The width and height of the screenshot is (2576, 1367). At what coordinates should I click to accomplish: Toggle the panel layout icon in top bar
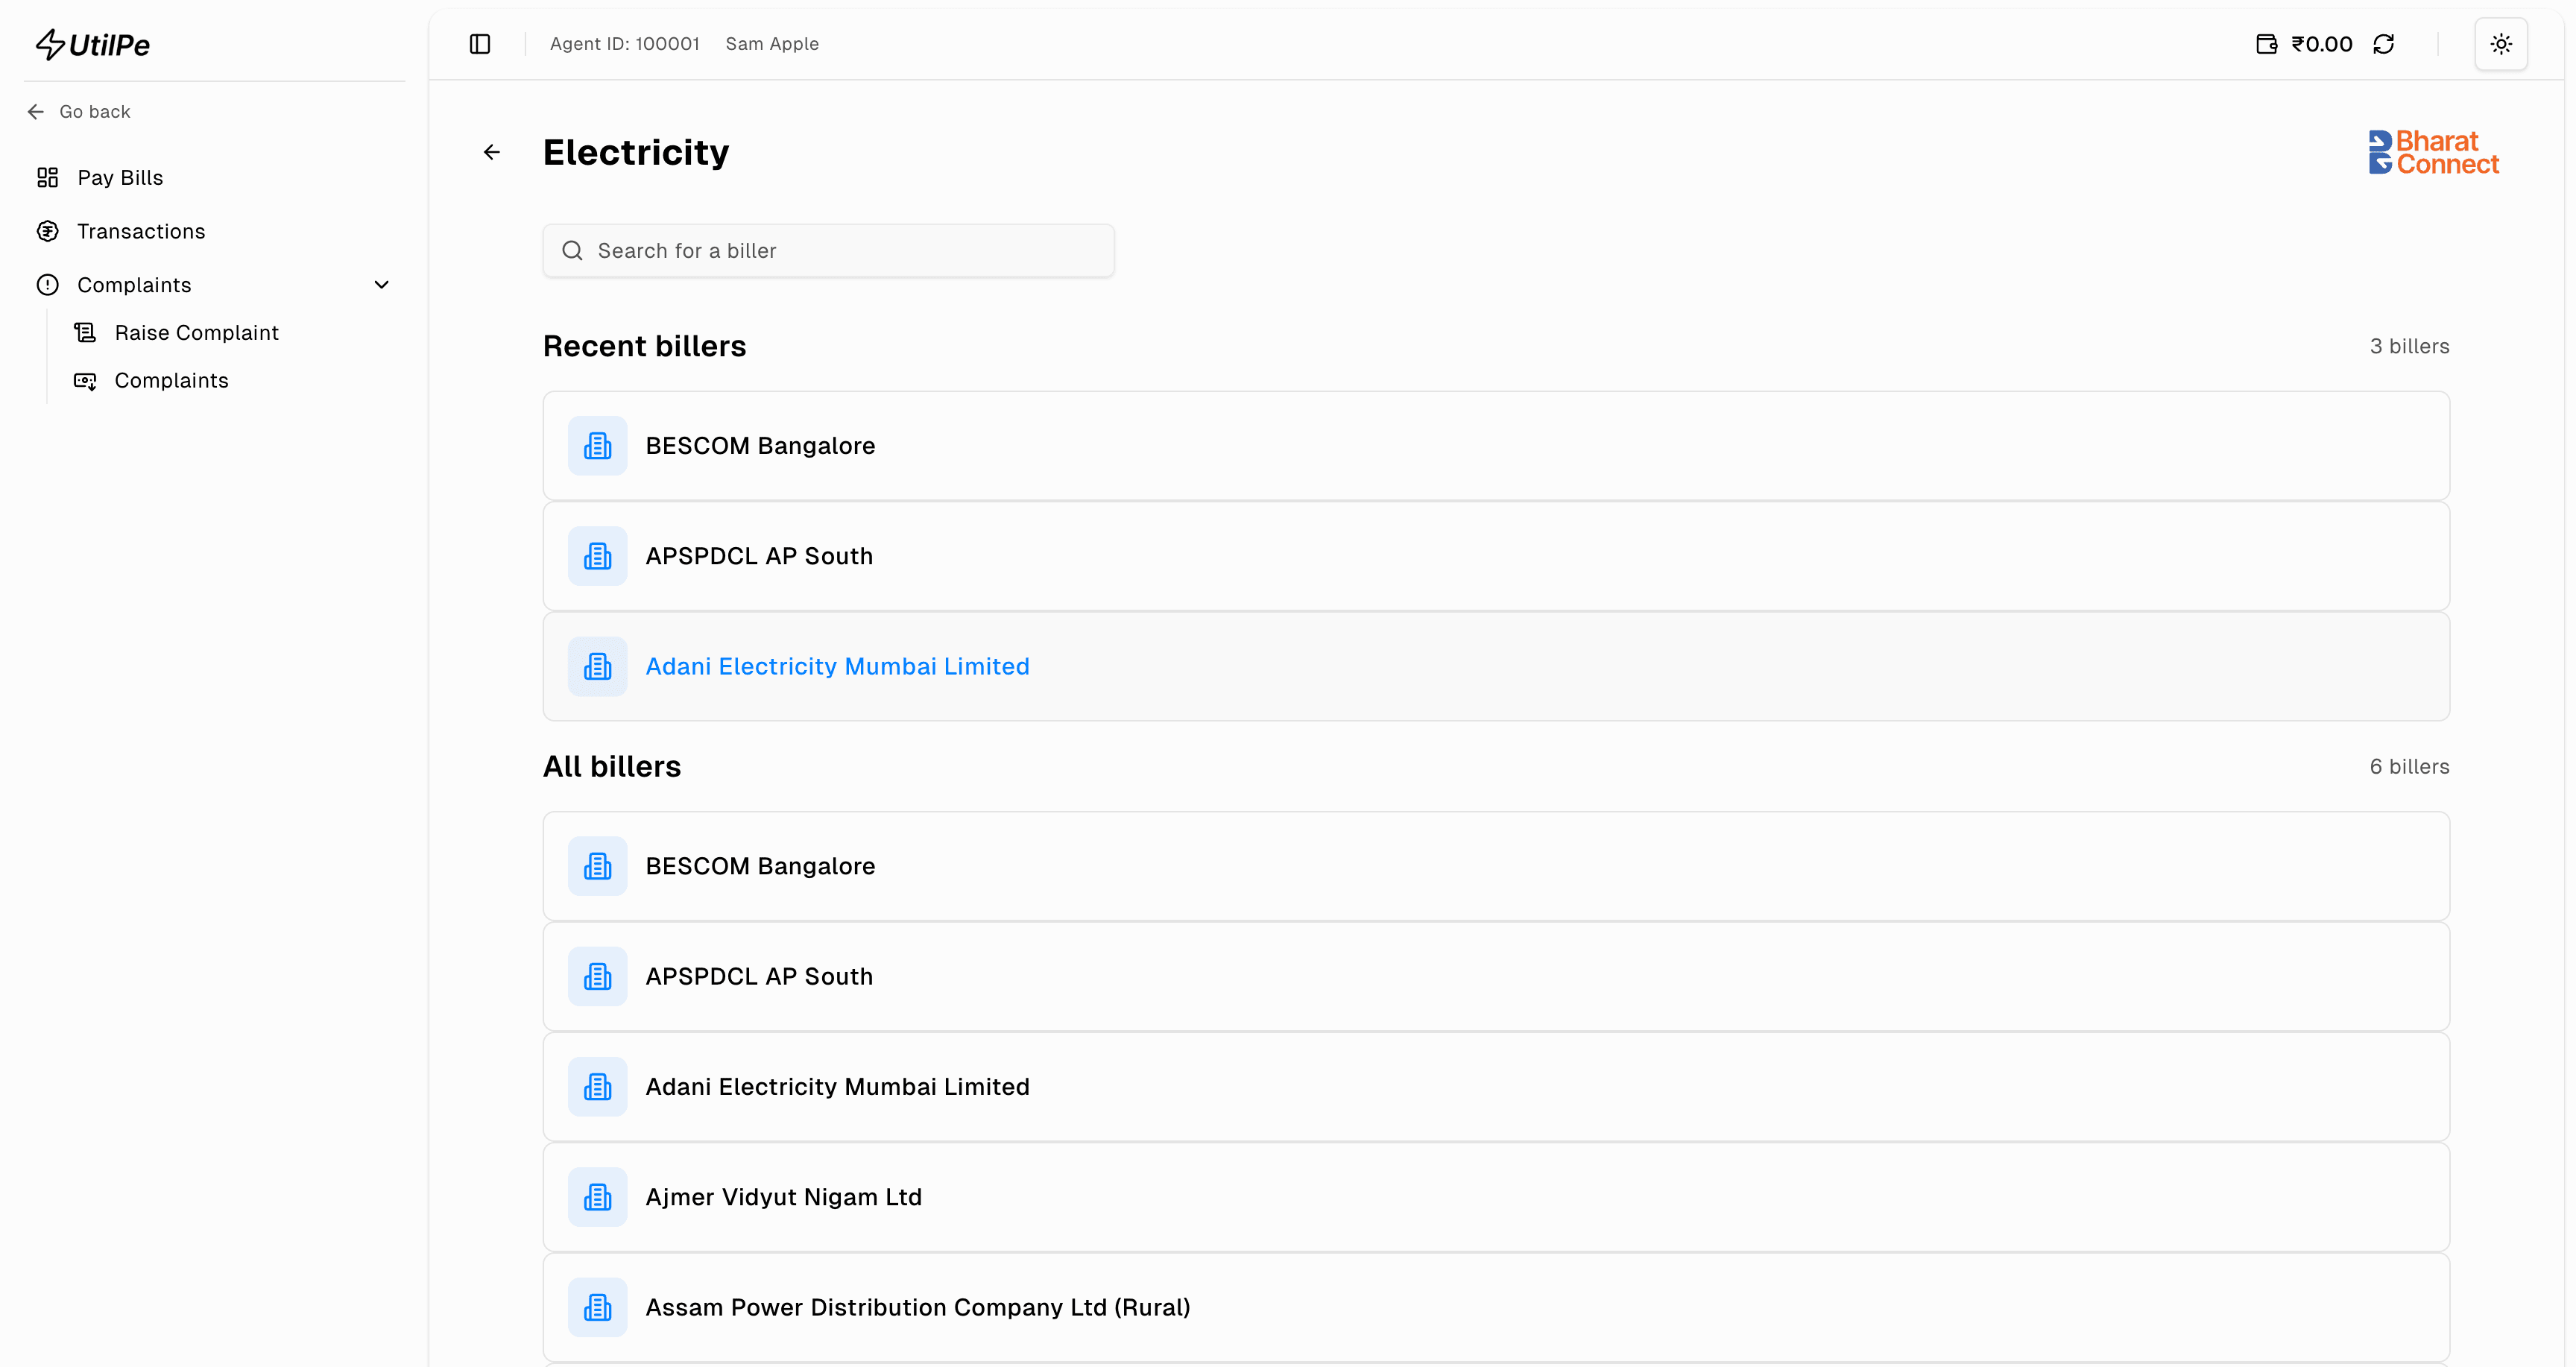click(x=480, y=43)
